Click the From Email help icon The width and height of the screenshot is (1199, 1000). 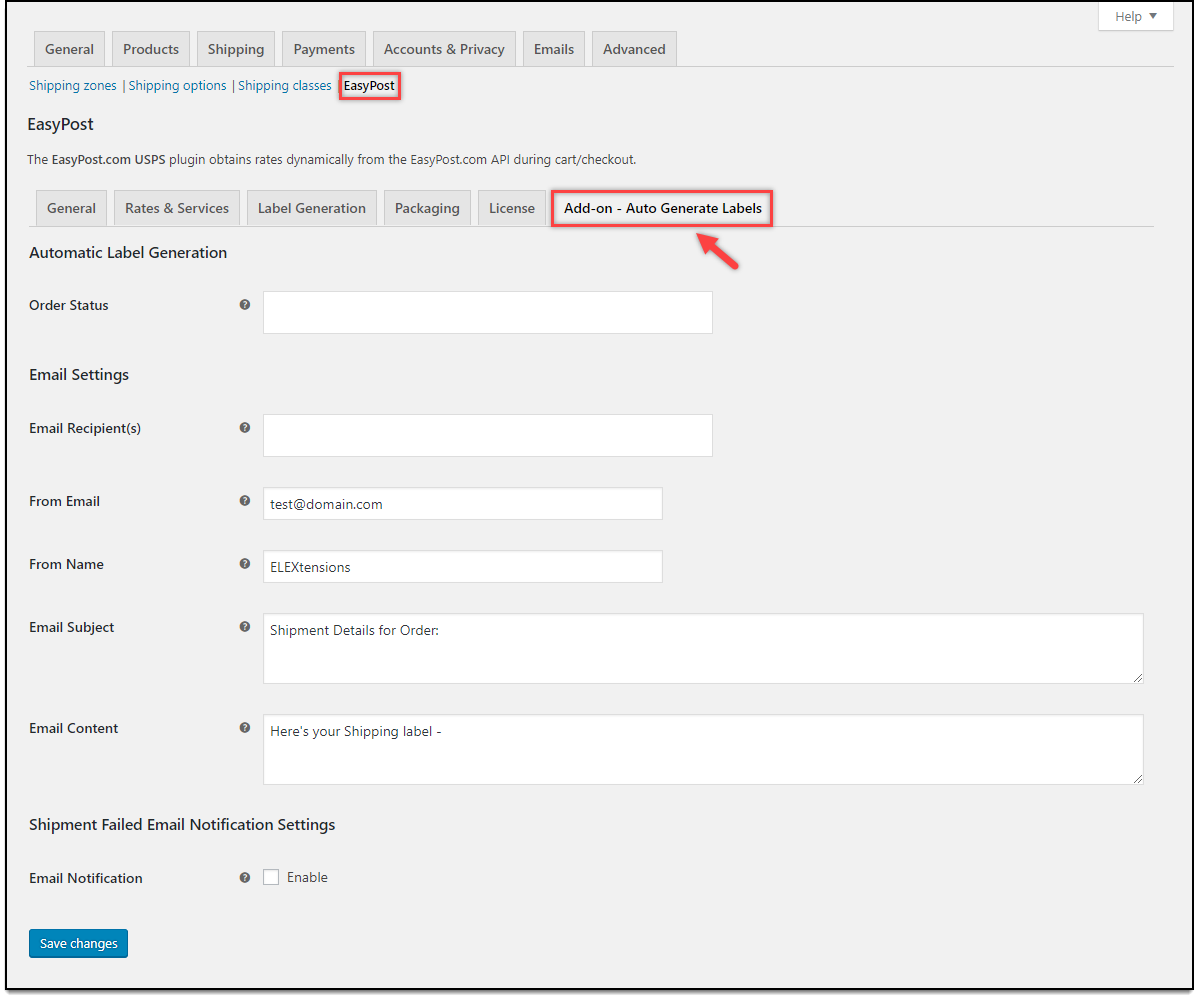245,501
